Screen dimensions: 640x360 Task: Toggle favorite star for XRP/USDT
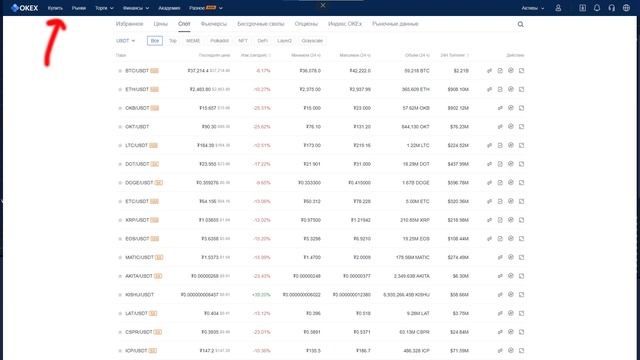coord(120,220)
